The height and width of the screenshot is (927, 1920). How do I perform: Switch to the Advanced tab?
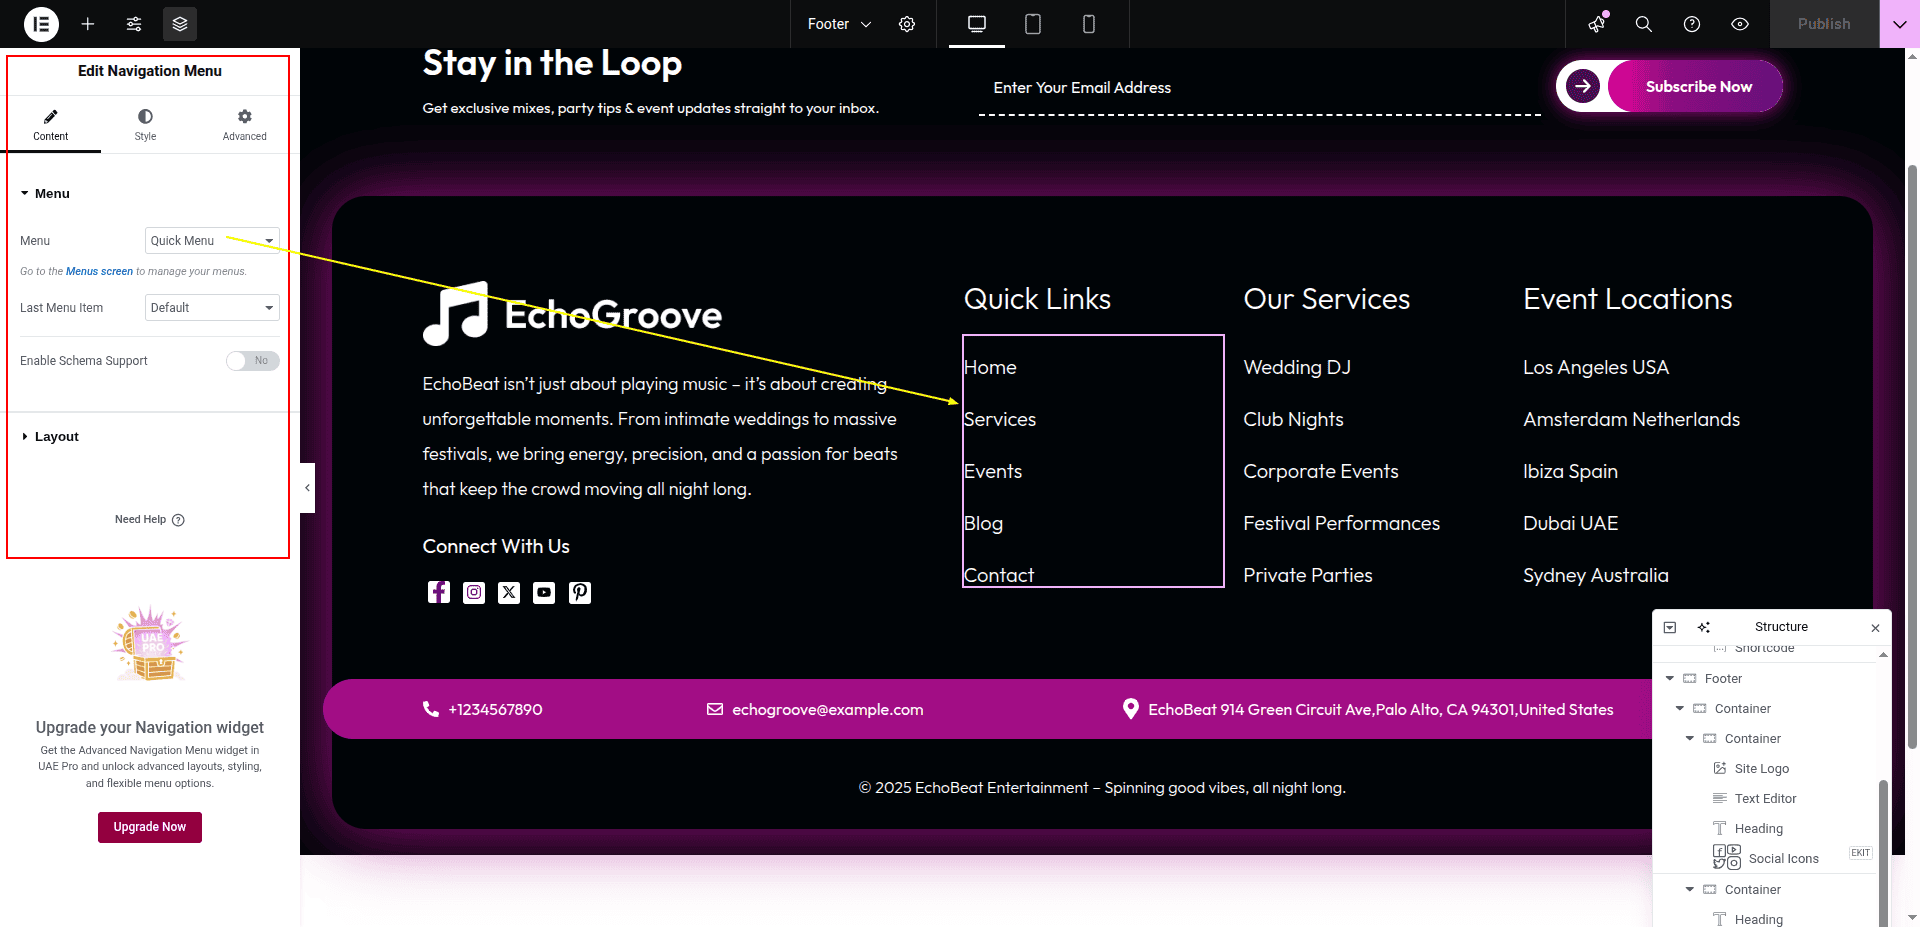[x=244, y=124]
